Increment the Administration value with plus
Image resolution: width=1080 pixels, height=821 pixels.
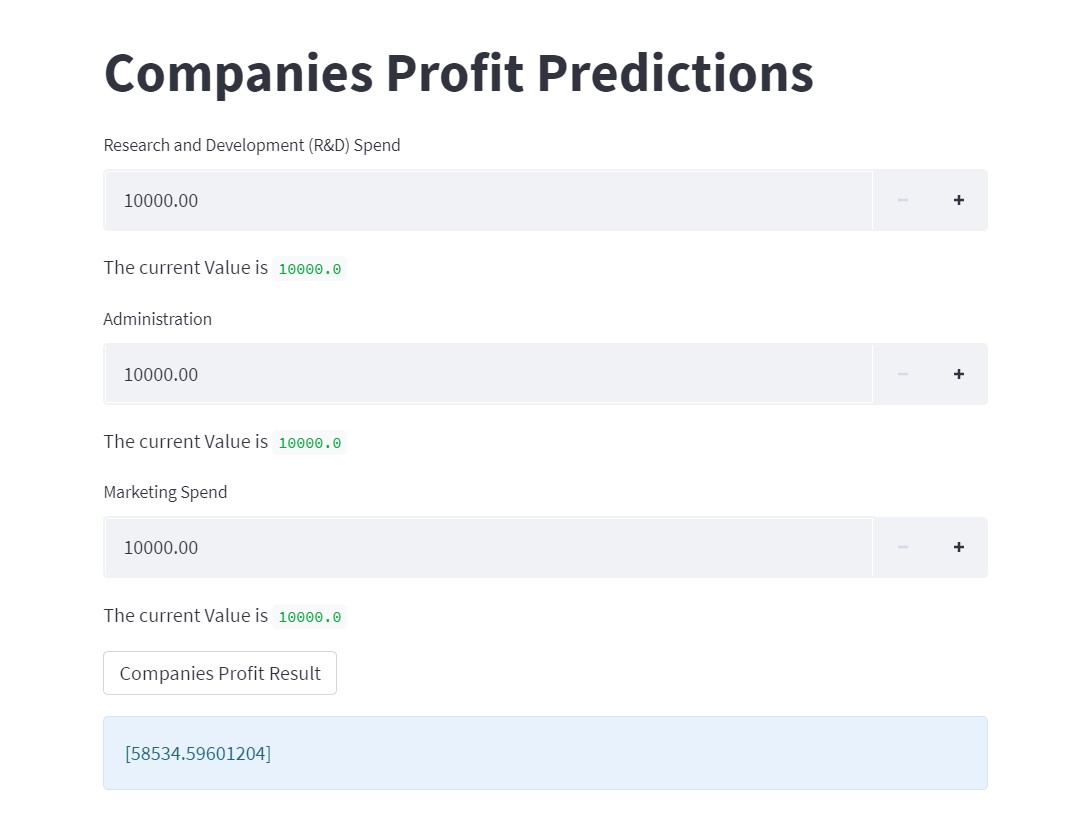pyautogui.click(x=958, y=373)
